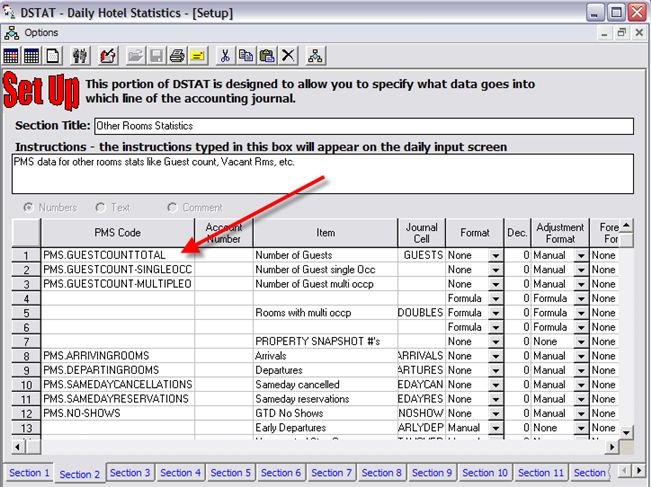
Task: Click the black X delete icon
Action: coord(288,56)
